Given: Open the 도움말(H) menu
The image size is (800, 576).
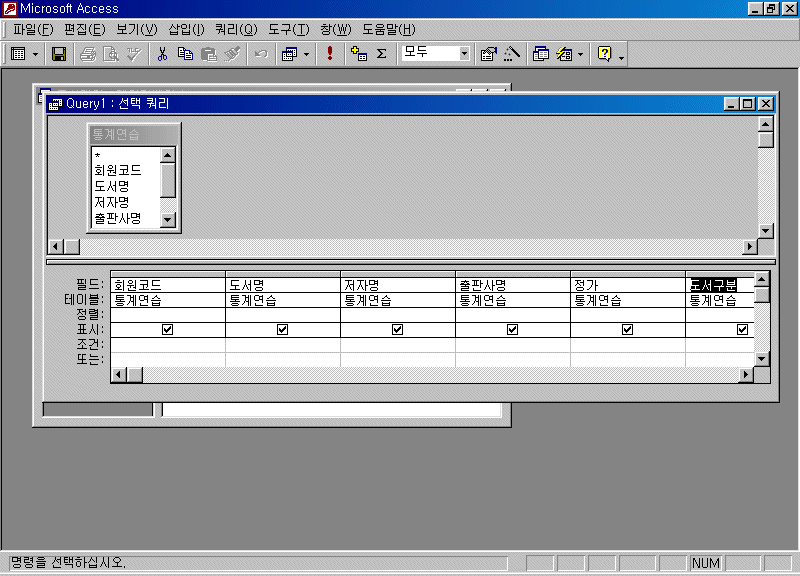Looking at the screenshot, I should (x=389, y=30).
